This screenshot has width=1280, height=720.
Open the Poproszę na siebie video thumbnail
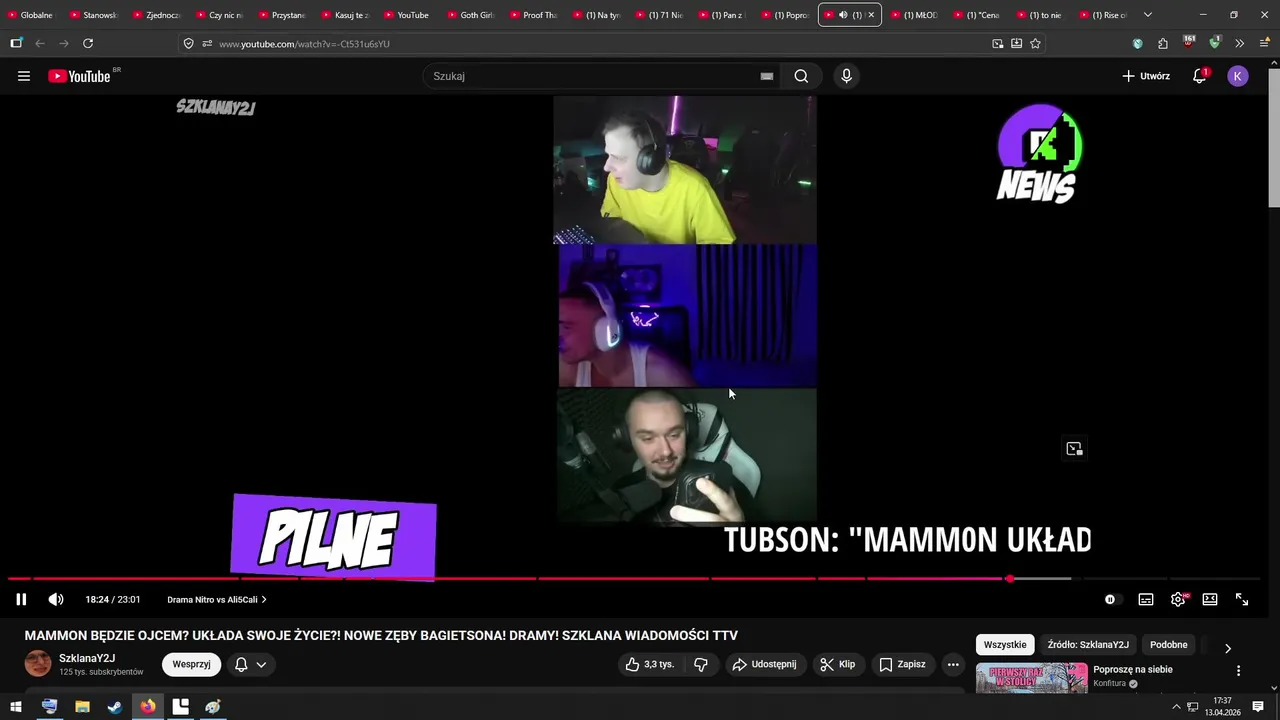[1031, 678]
